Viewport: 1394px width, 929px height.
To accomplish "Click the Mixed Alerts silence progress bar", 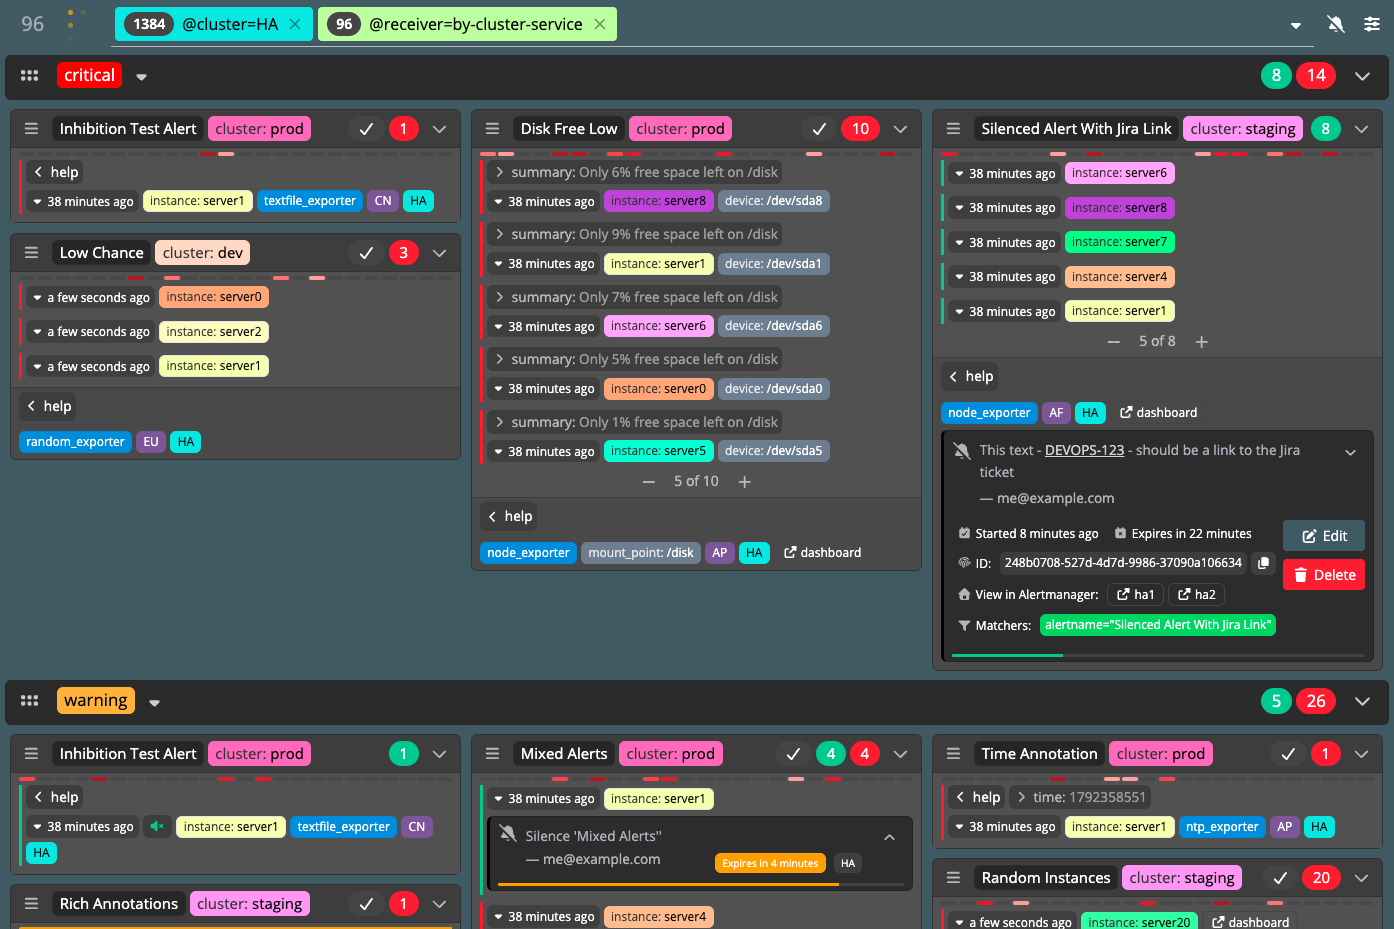I will point(701,885).
